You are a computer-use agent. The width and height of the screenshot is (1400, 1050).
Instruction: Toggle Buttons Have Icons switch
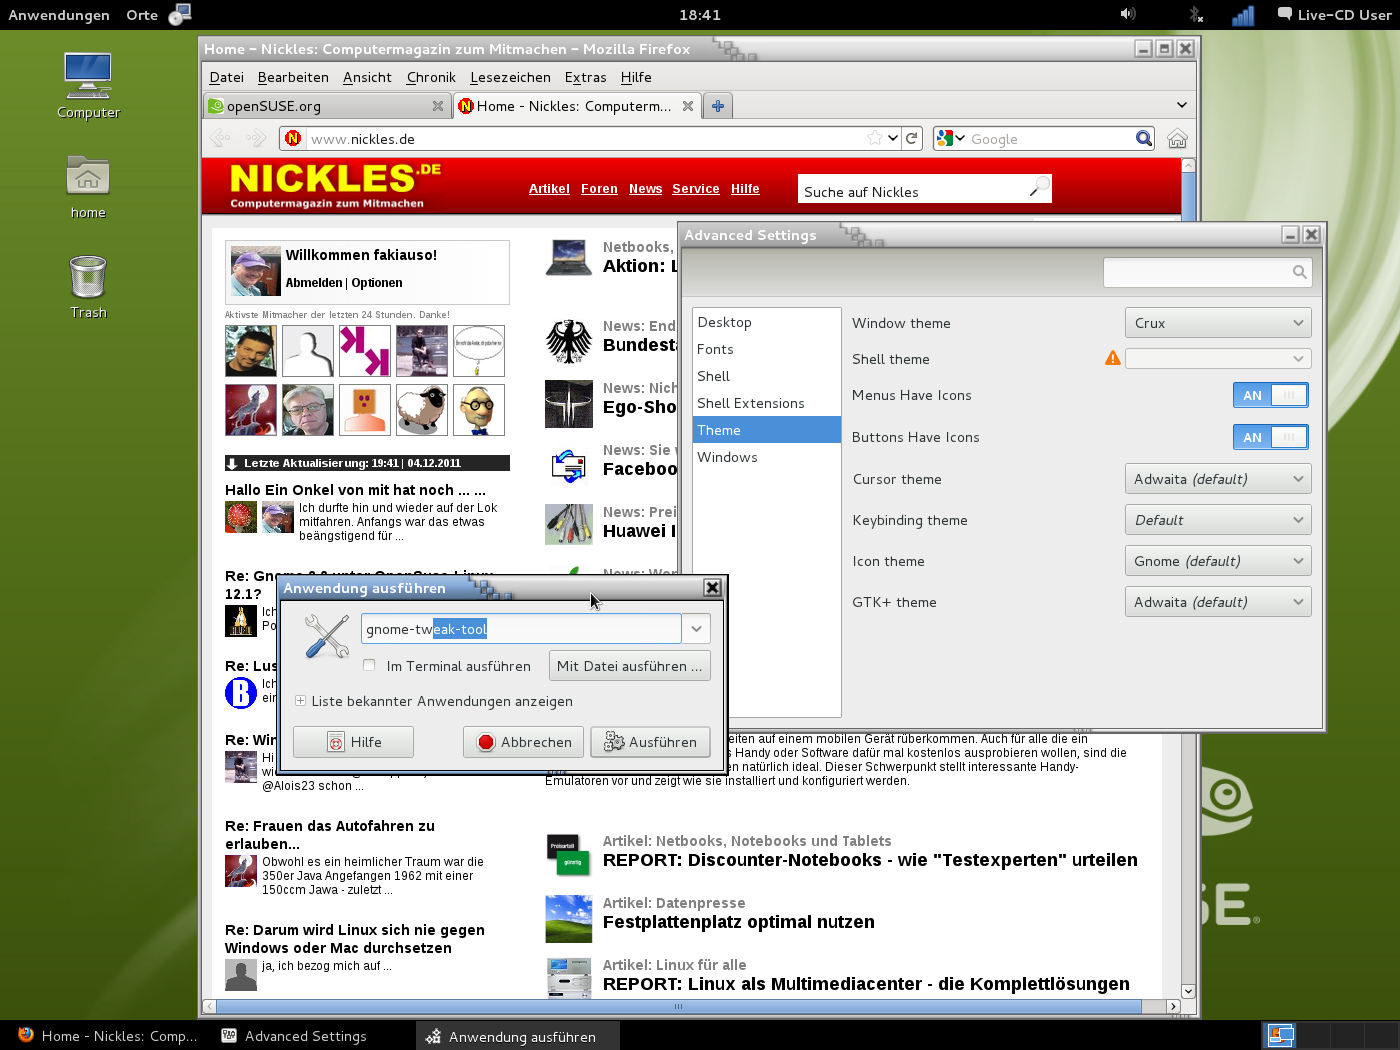tap(1270, 437)
